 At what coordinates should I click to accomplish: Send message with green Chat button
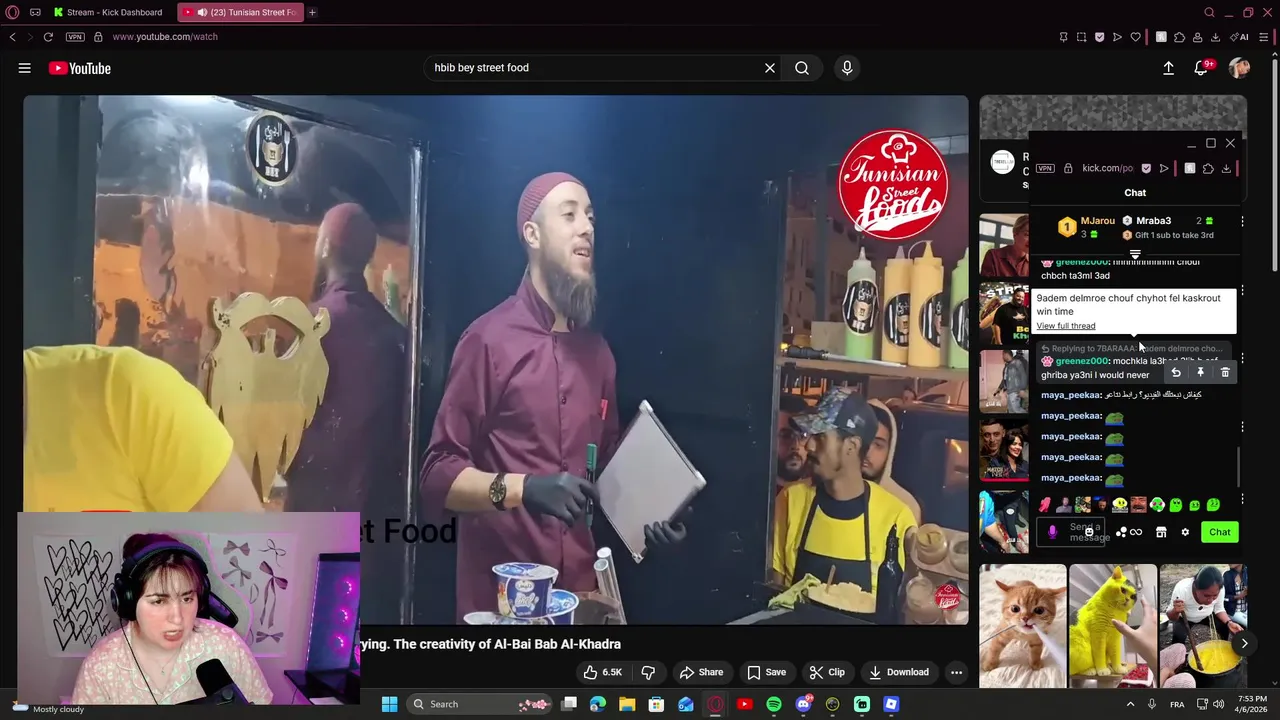[1220, 532]
